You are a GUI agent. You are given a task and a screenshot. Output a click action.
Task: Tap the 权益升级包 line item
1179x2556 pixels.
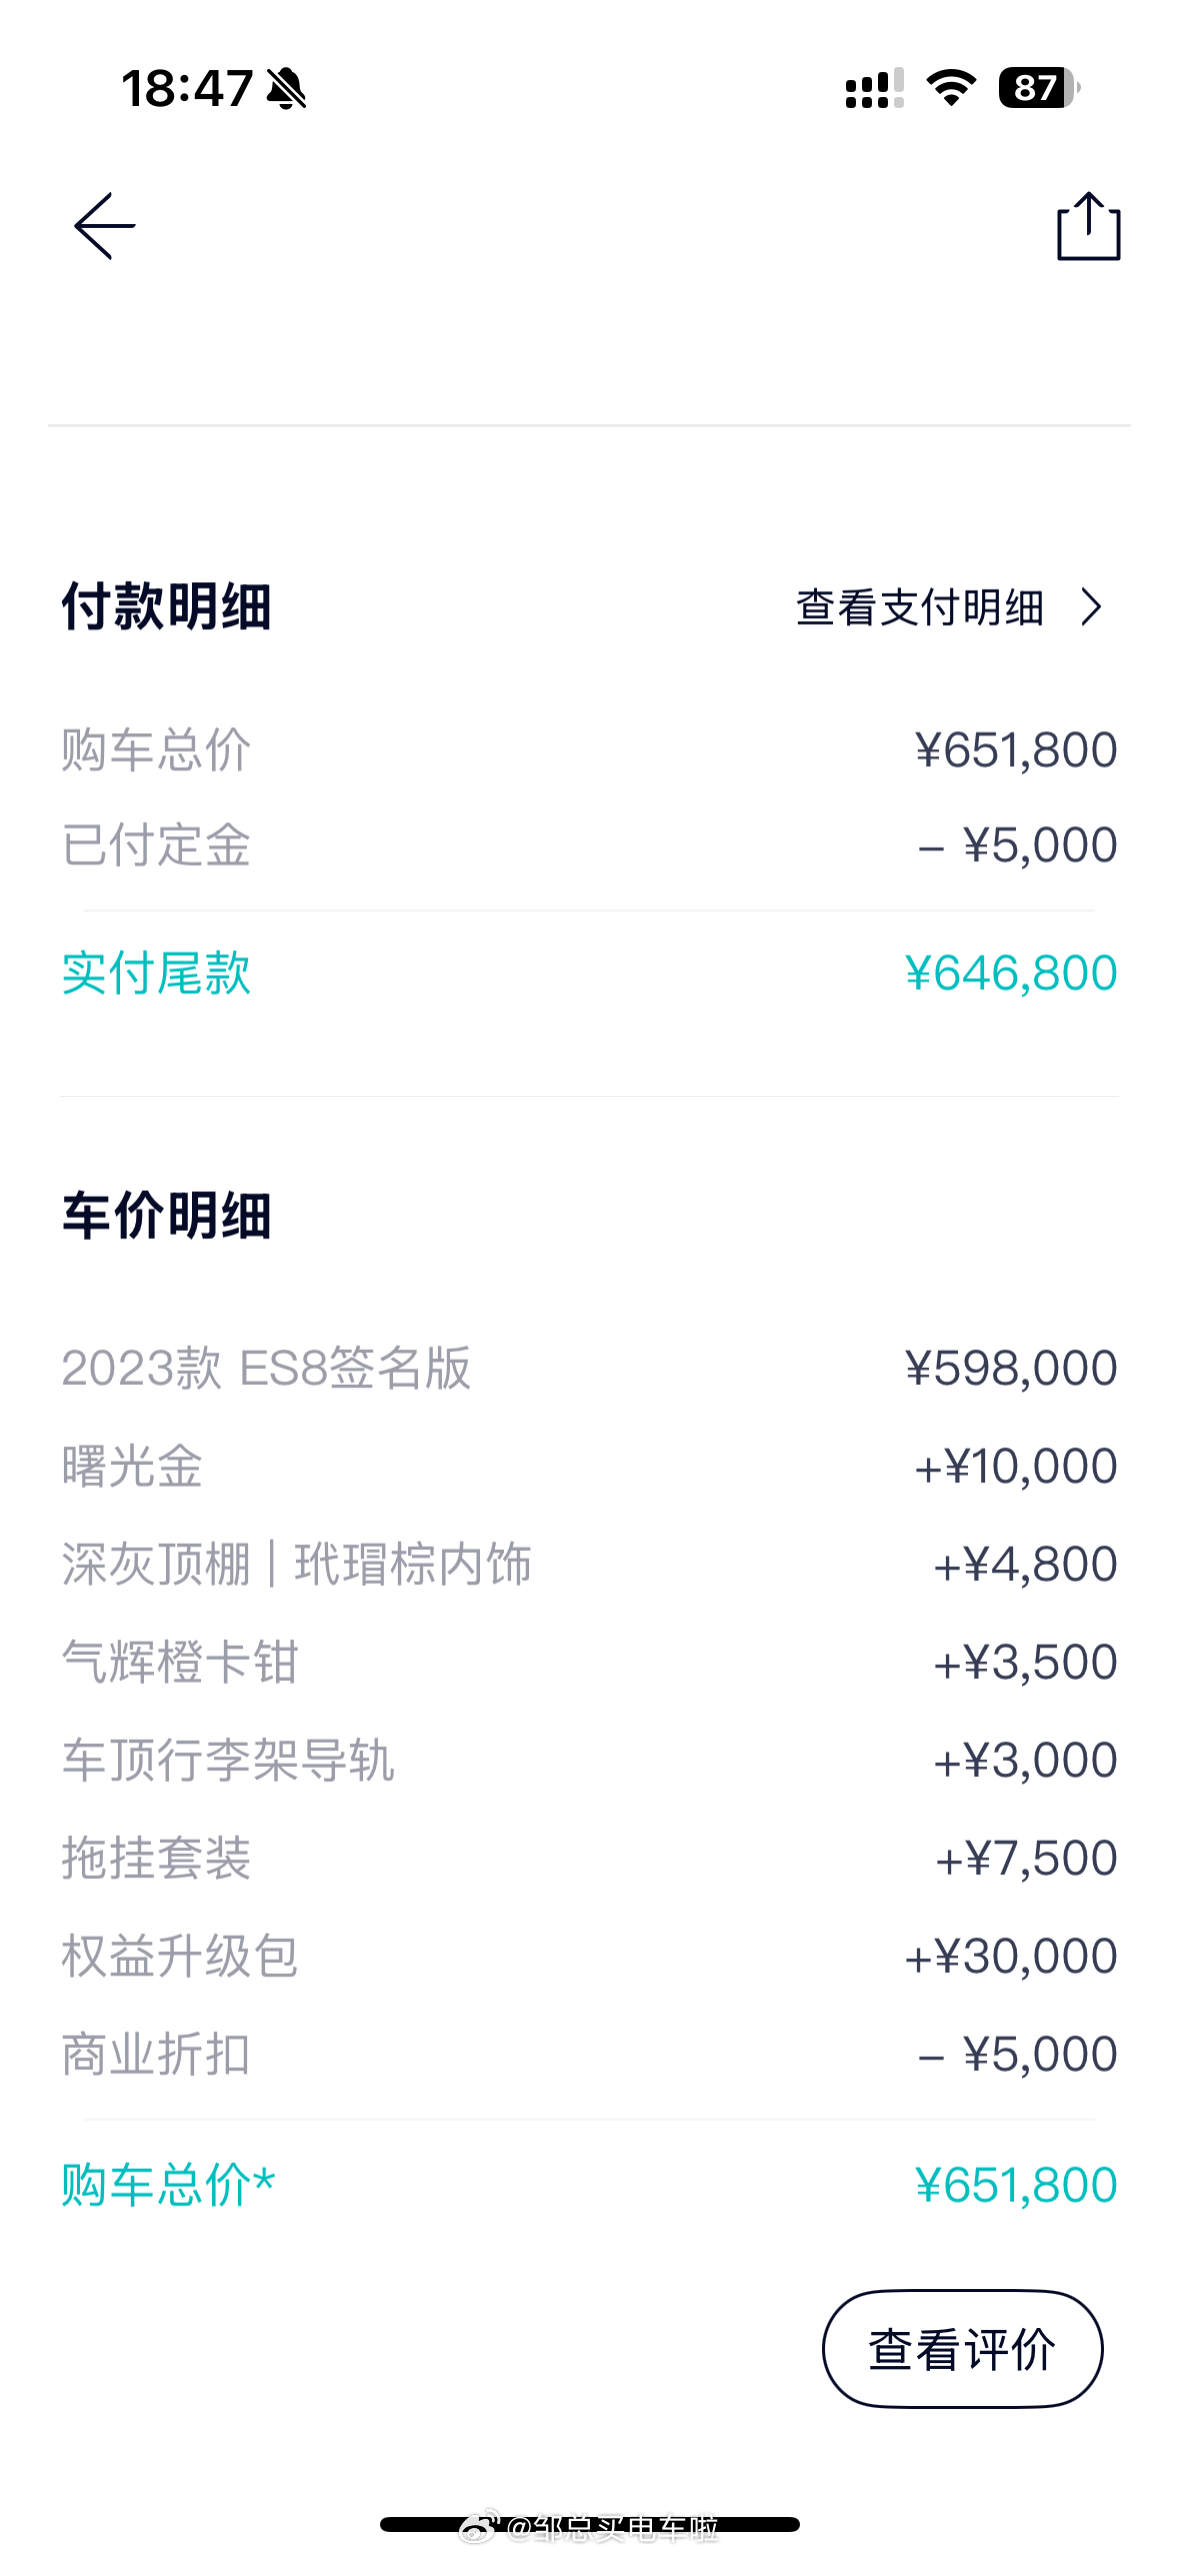(x=589, y=1956)
